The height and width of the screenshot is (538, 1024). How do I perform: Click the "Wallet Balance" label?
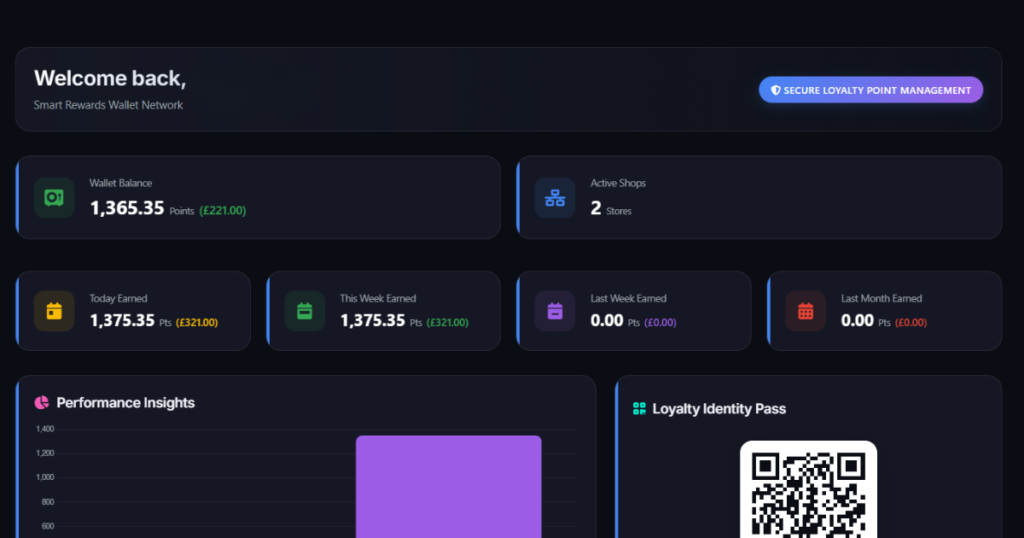[x=121, y=183]
